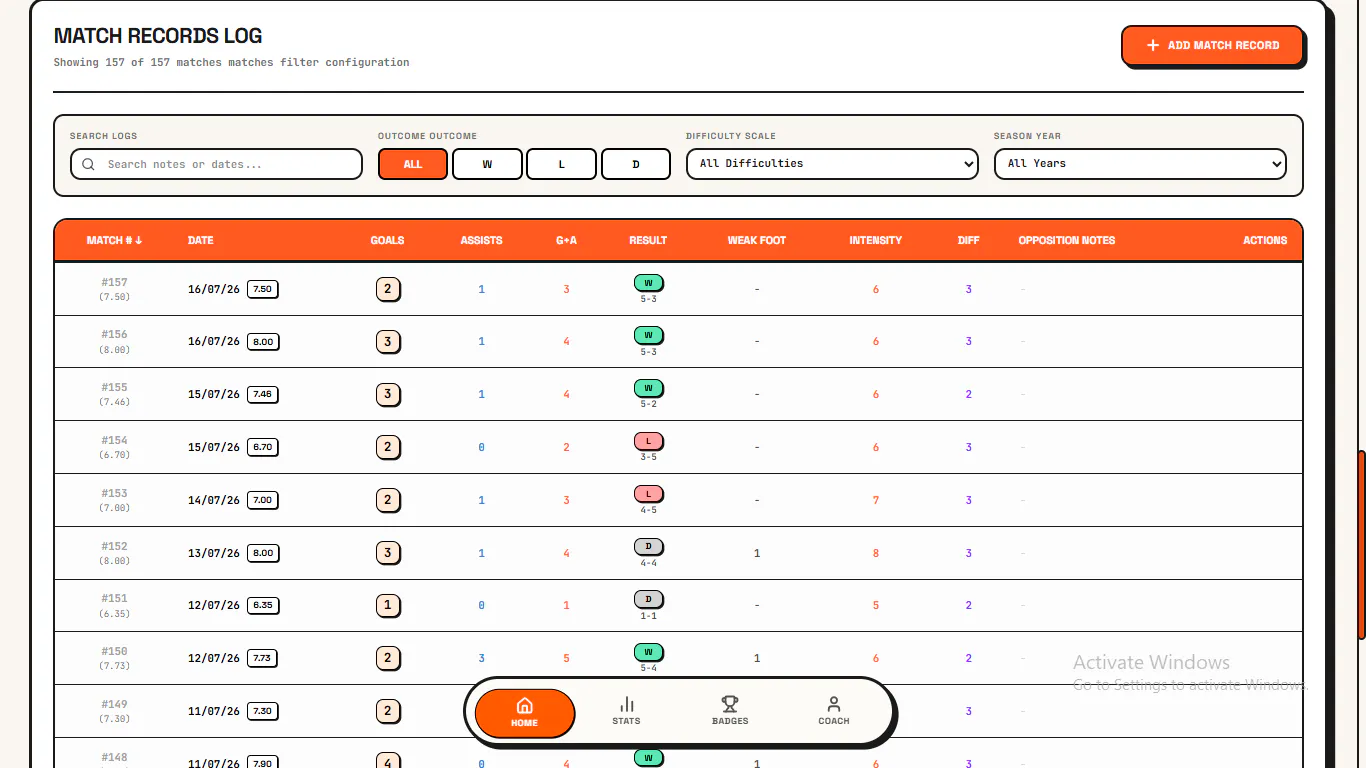This screenshot has height=768, width=1366.
Task: Click the L result badge in match #154
Action: pyautogui.click(x=648, y=441)
